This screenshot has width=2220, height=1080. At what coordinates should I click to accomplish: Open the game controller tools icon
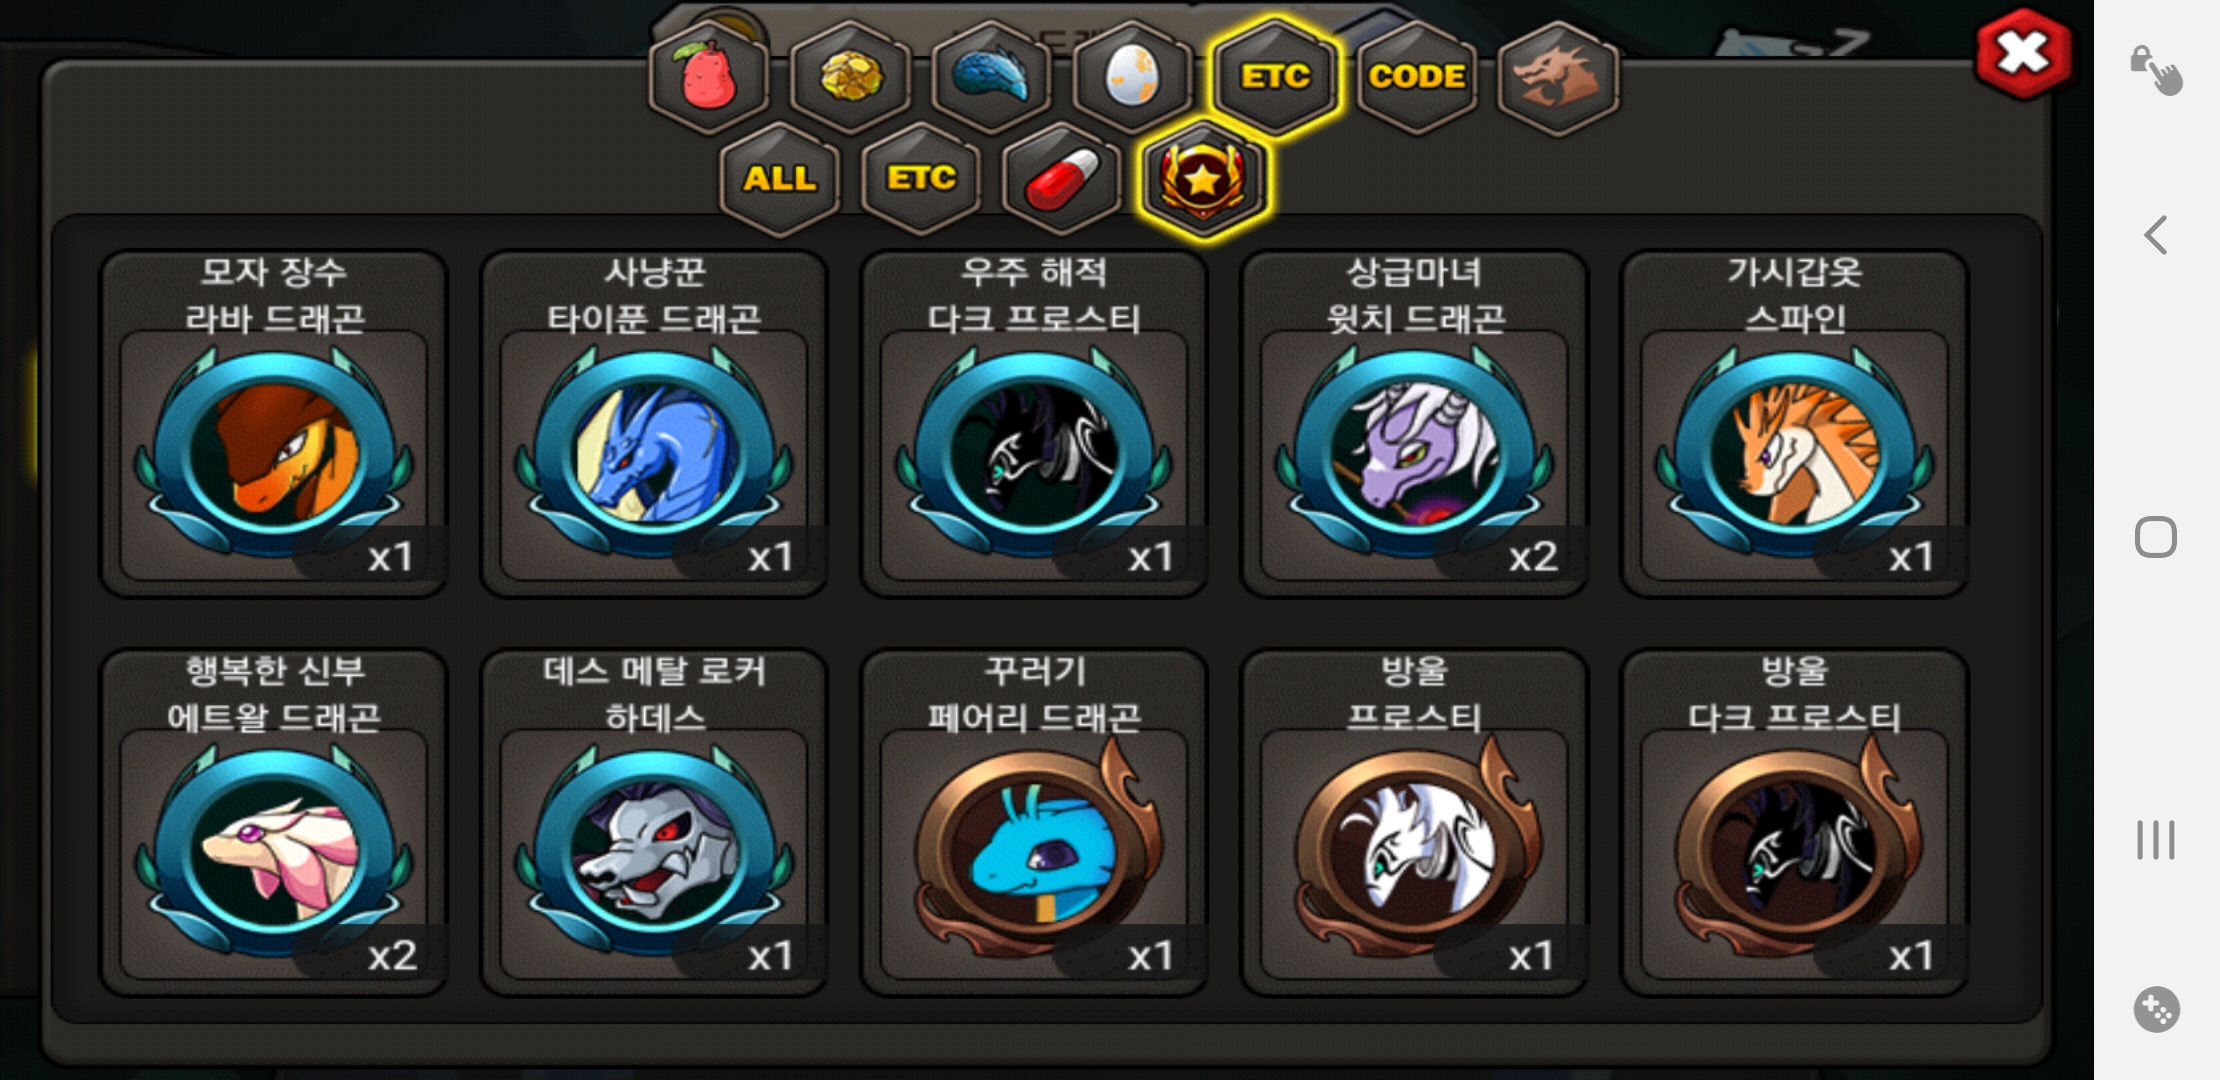click(2156, 1010)
